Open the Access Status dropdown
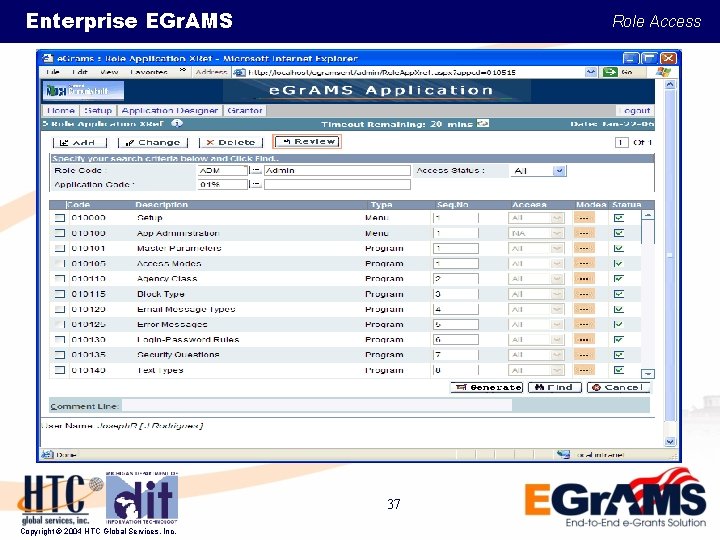 pos(539,171)
